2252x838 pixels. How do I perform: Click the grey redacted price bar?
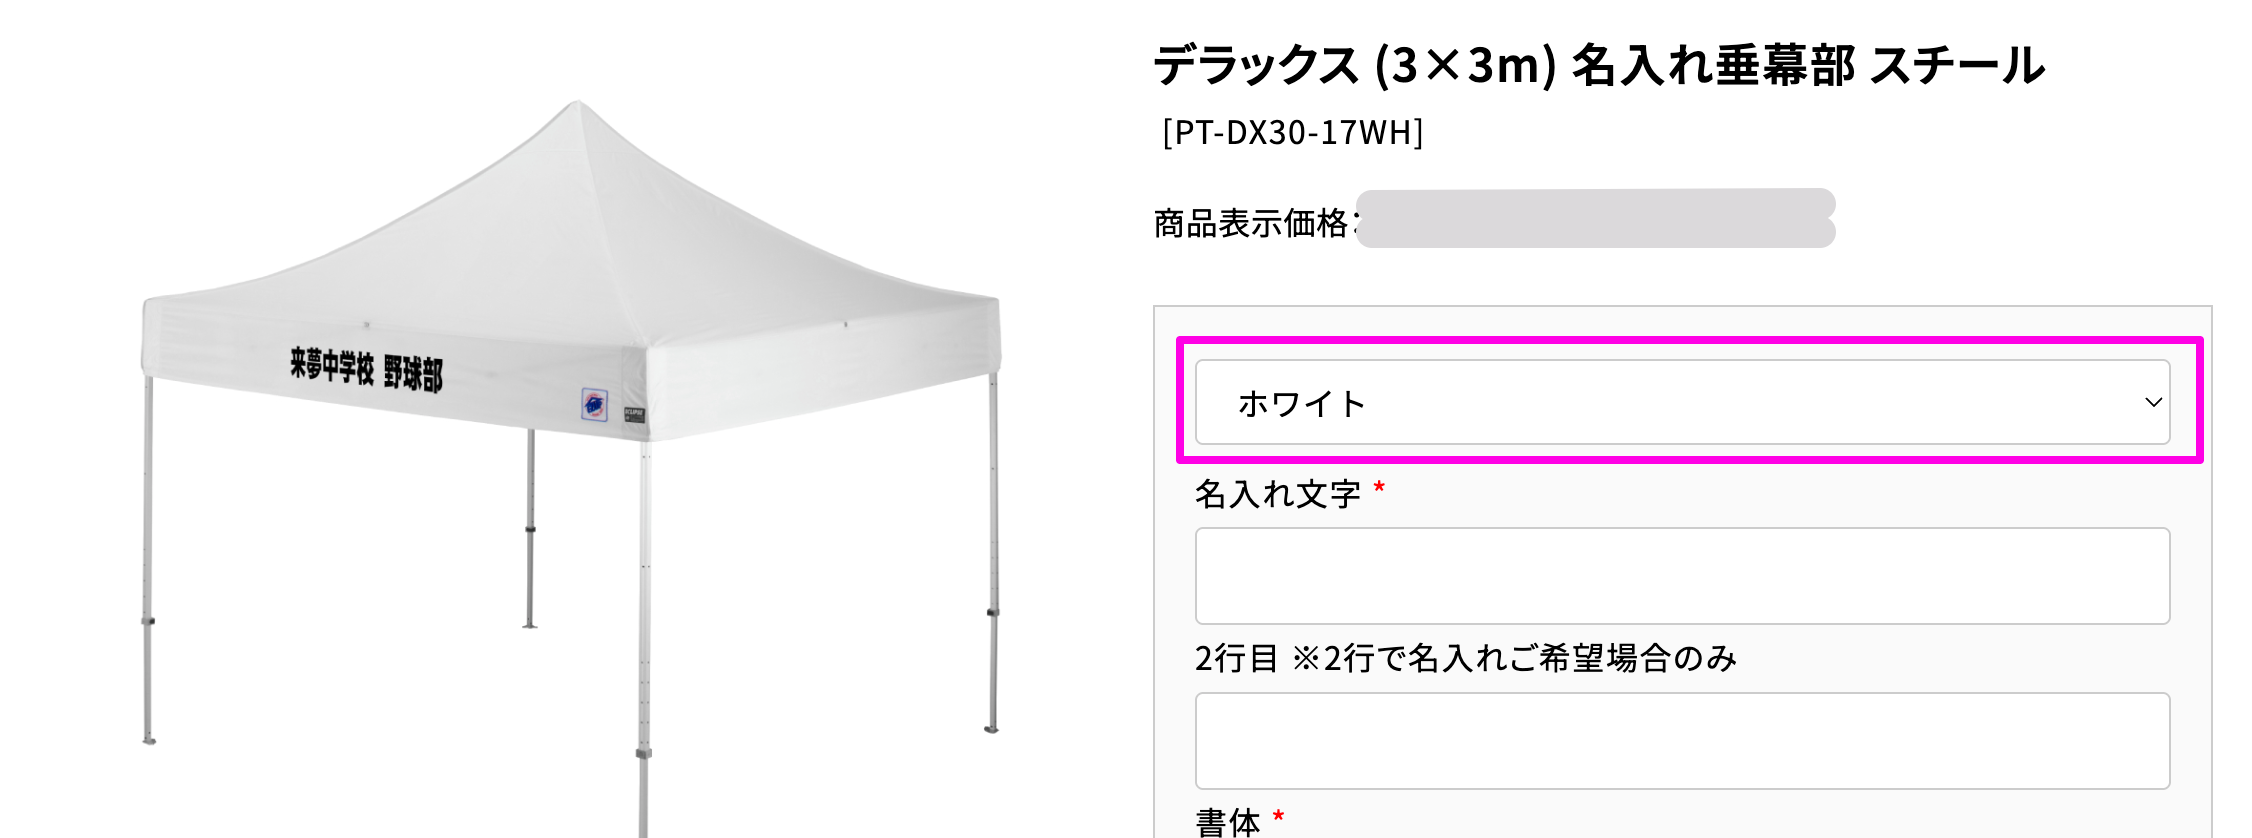tap(1595, 218)
